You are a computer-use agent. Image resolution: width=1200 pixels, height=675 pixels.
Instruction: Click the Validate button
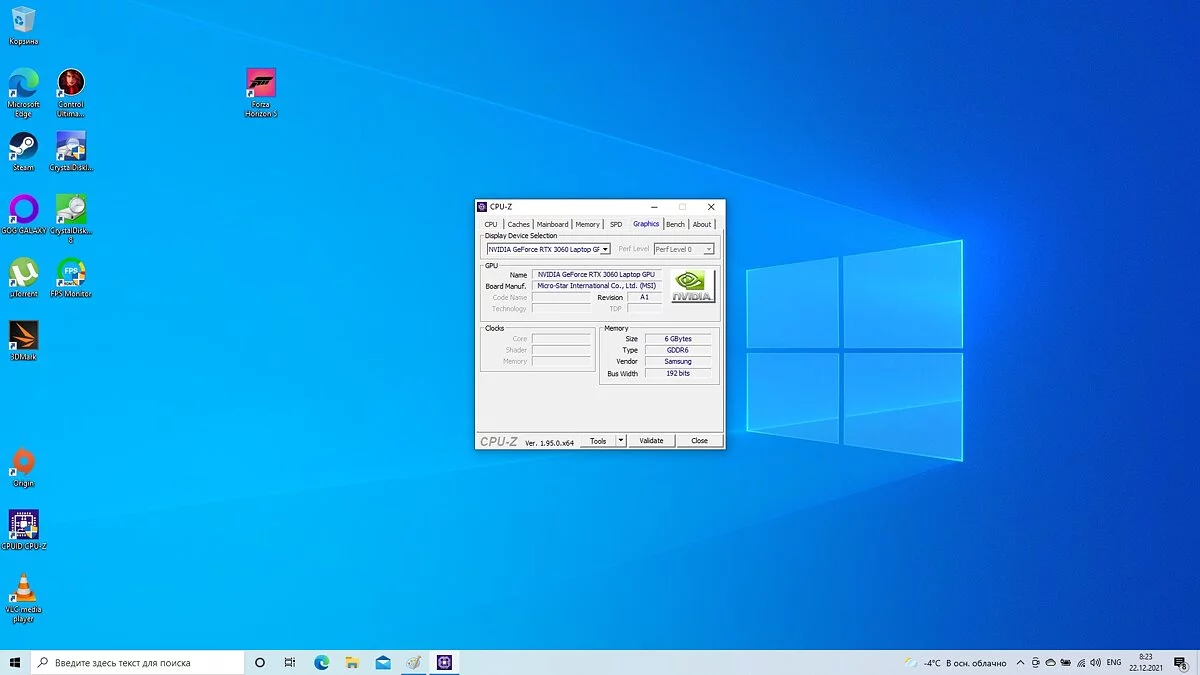[651, 441]
